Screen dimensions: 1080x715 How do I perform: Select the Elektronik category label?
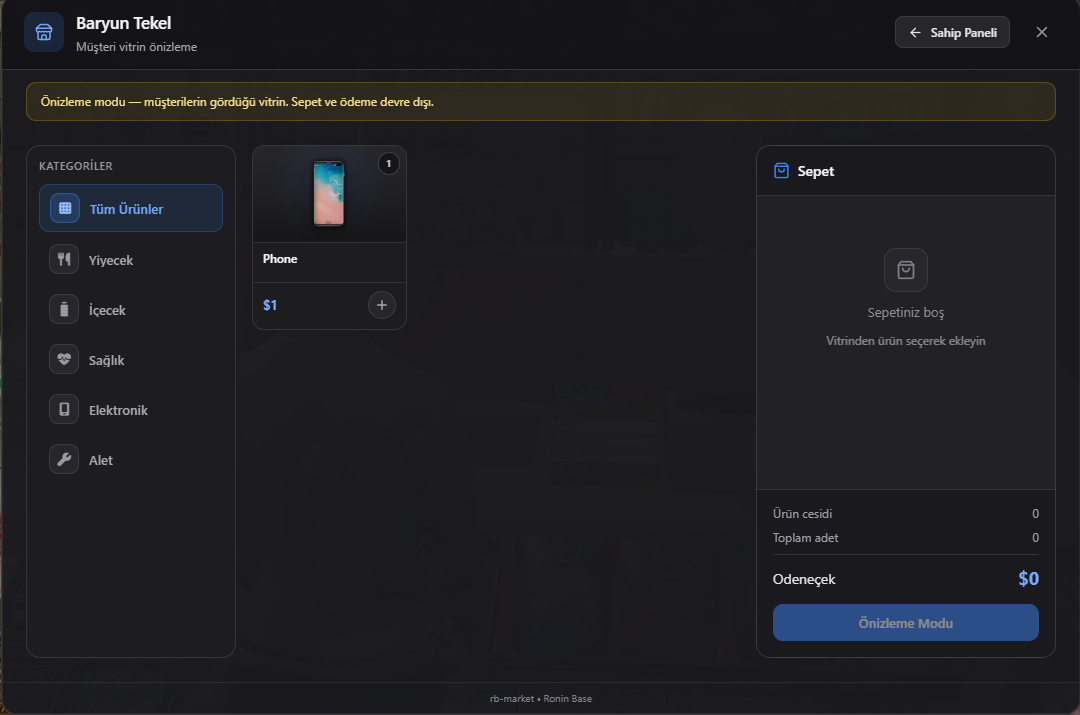118,411
